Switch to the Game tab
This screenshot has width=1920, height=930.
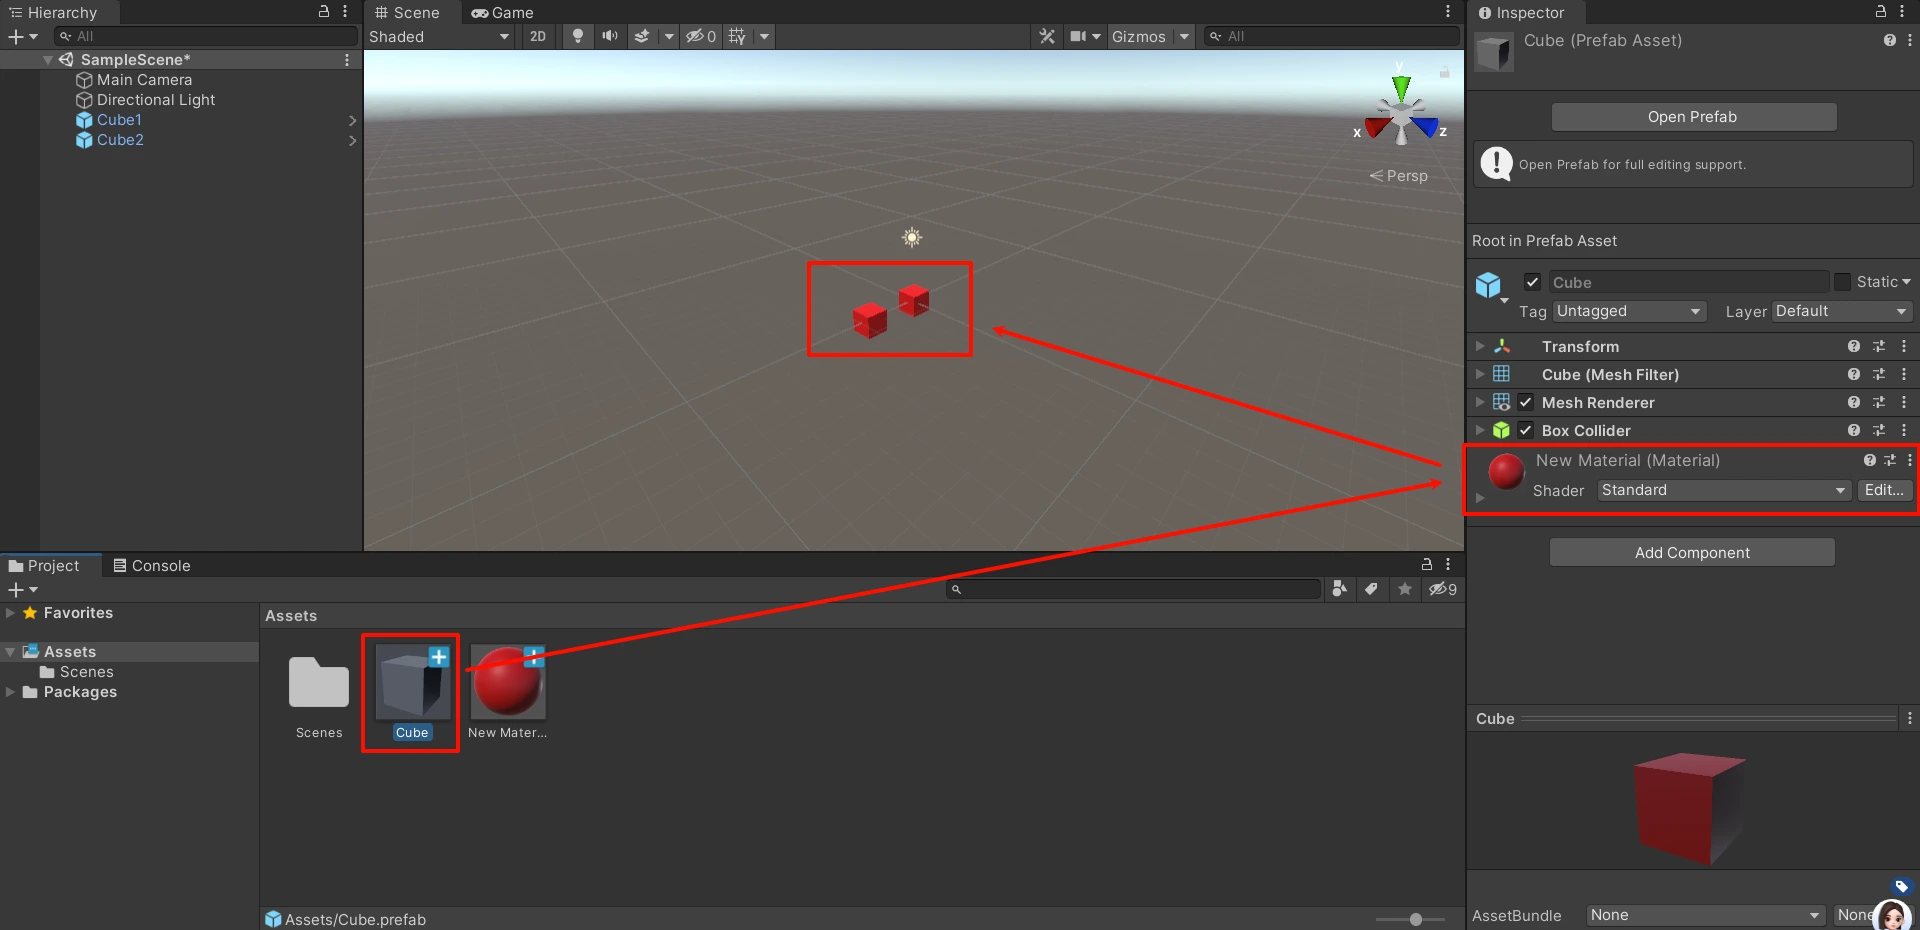point(503,12)
